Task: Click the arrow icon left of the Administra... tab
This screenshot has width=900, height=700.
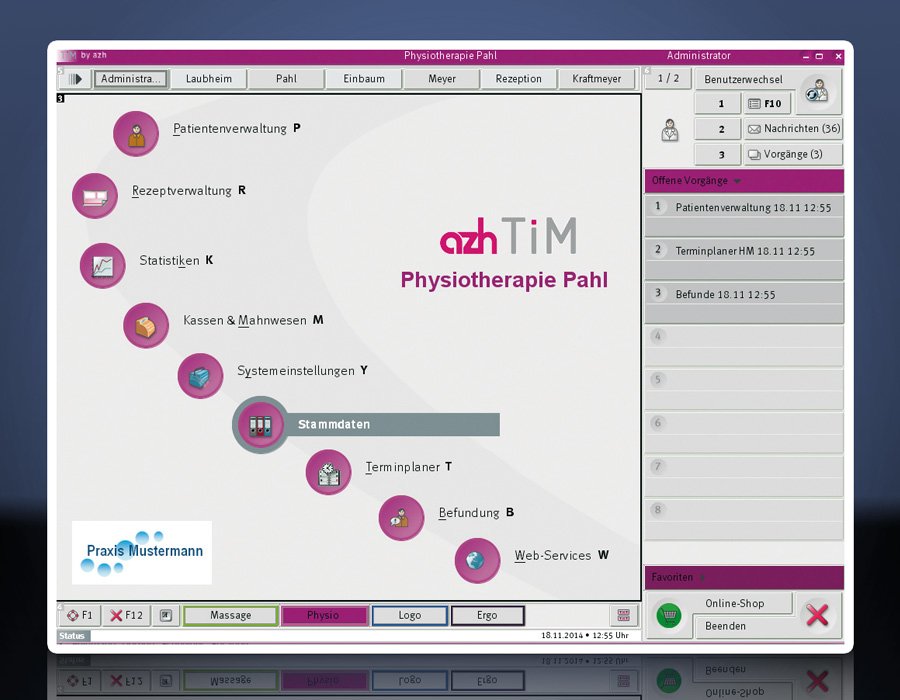Action: pos(76,79)
